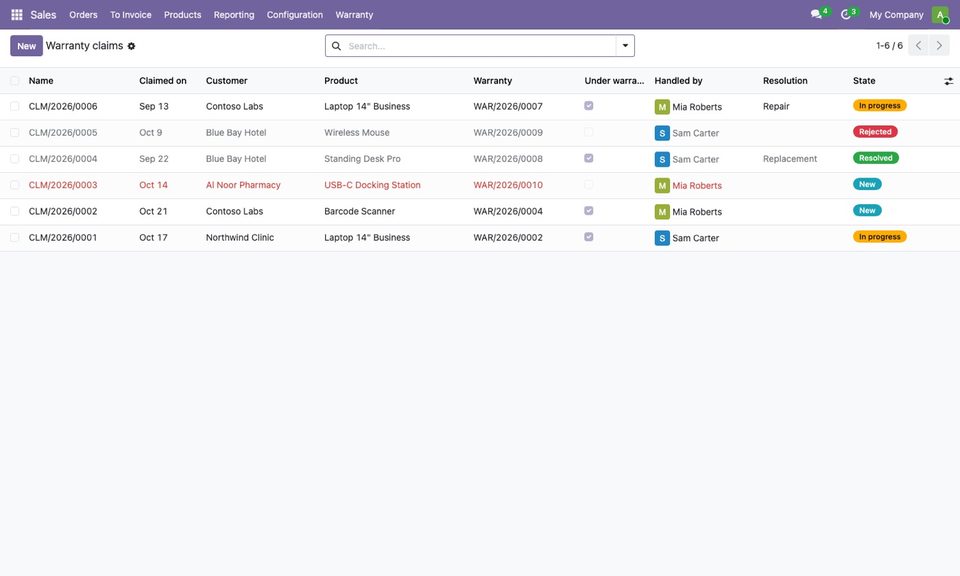Click Sam Carter avatar in CLM/2026/0001 row
Screen dimensions: 960x576
(x=662, y=238)
